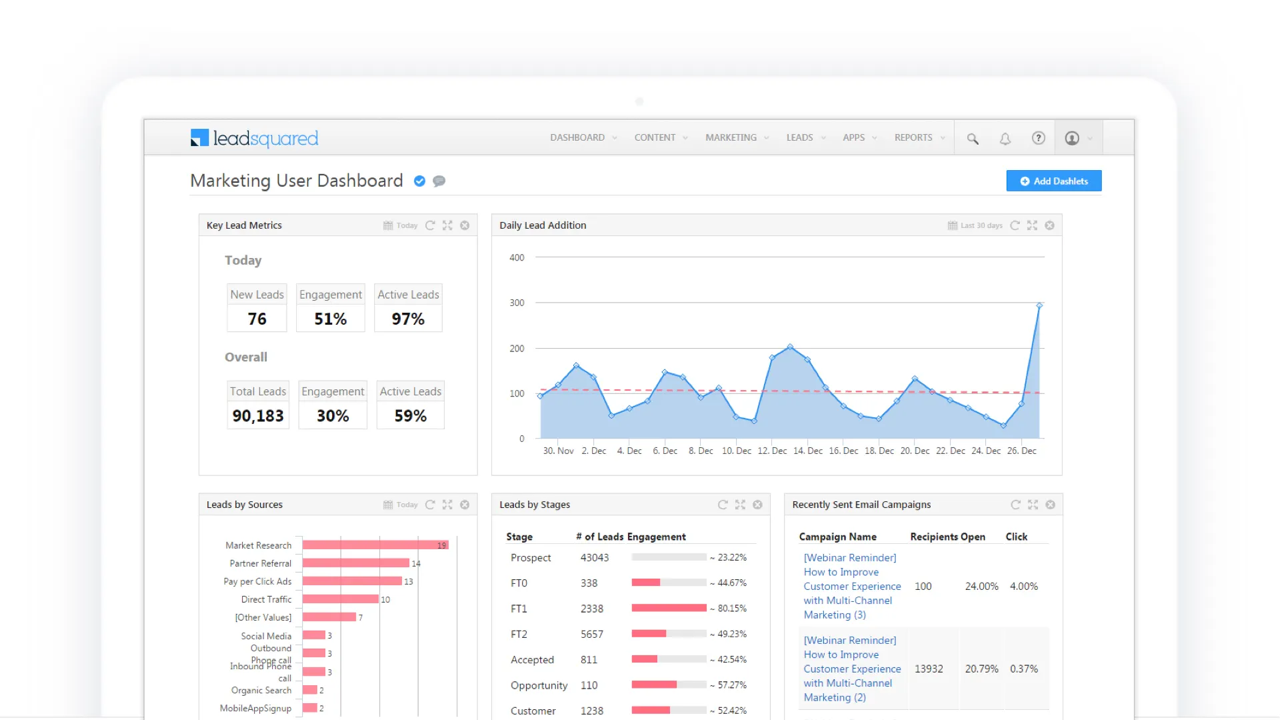1280x720 pixels.
Task: Remove the Key Lead Metrics dashlet
Action: point(465,225)
